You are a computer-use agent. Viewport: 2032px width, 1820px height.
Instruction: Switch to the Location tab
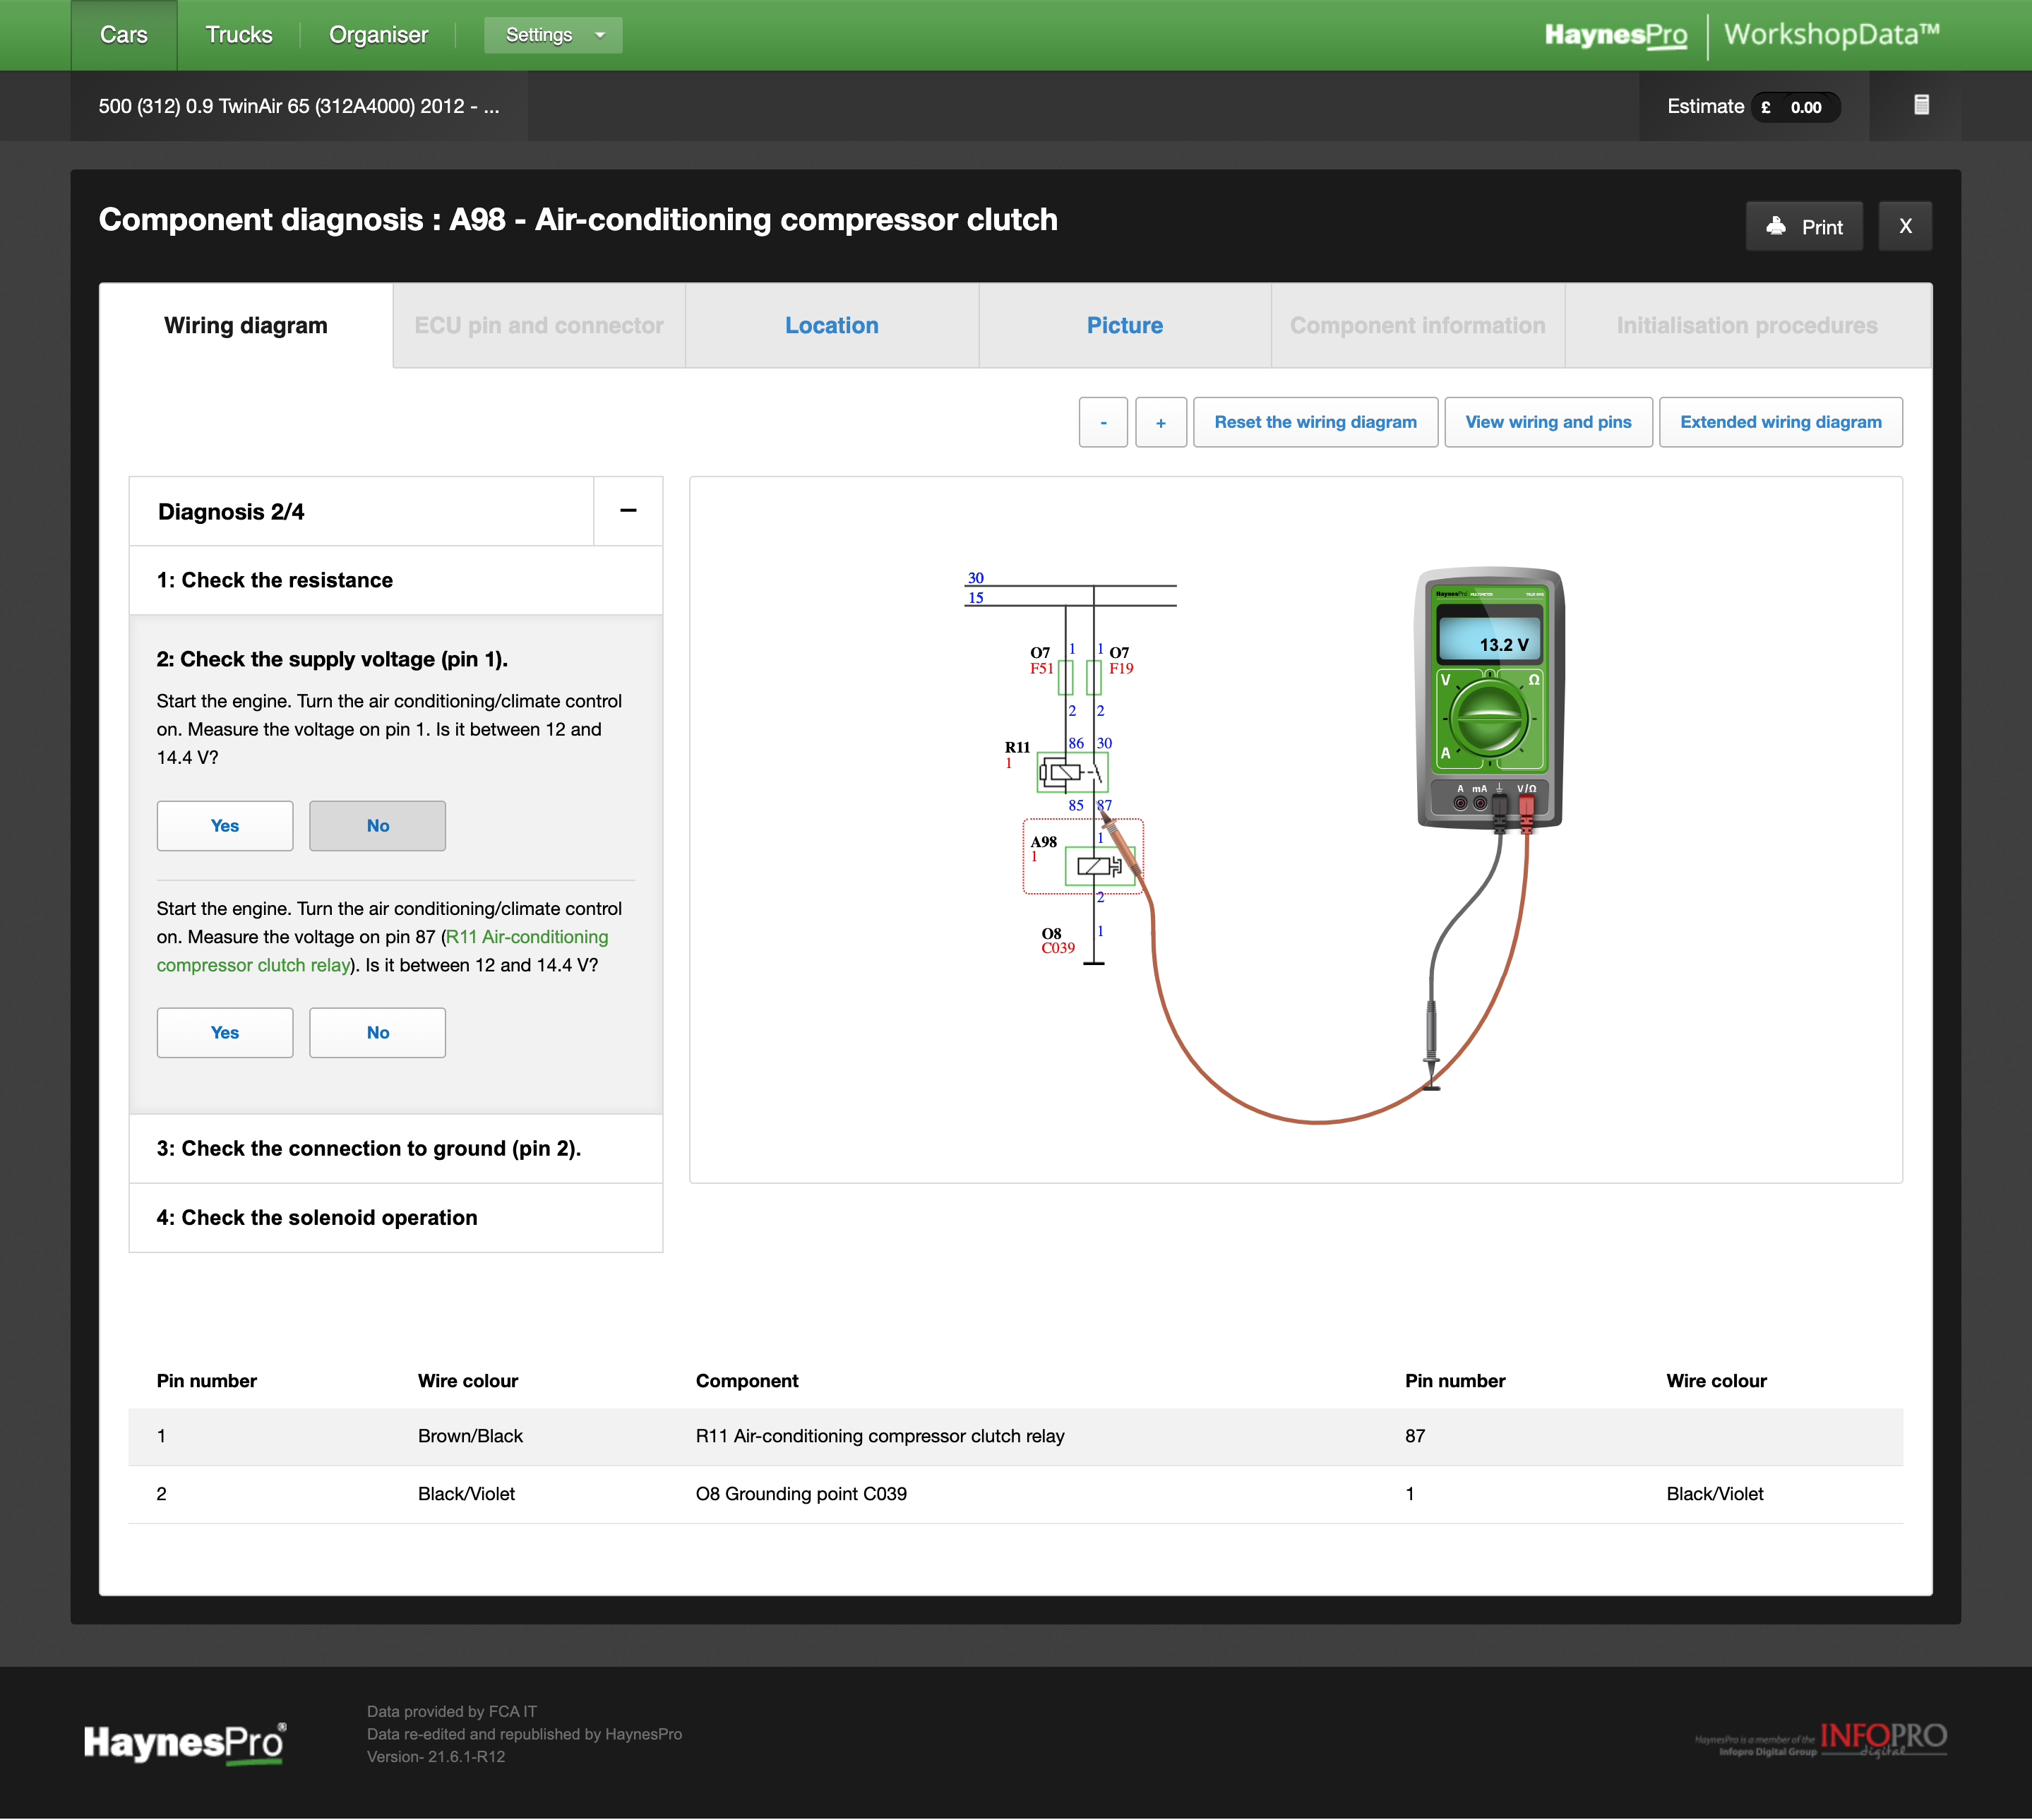(832, 325)
